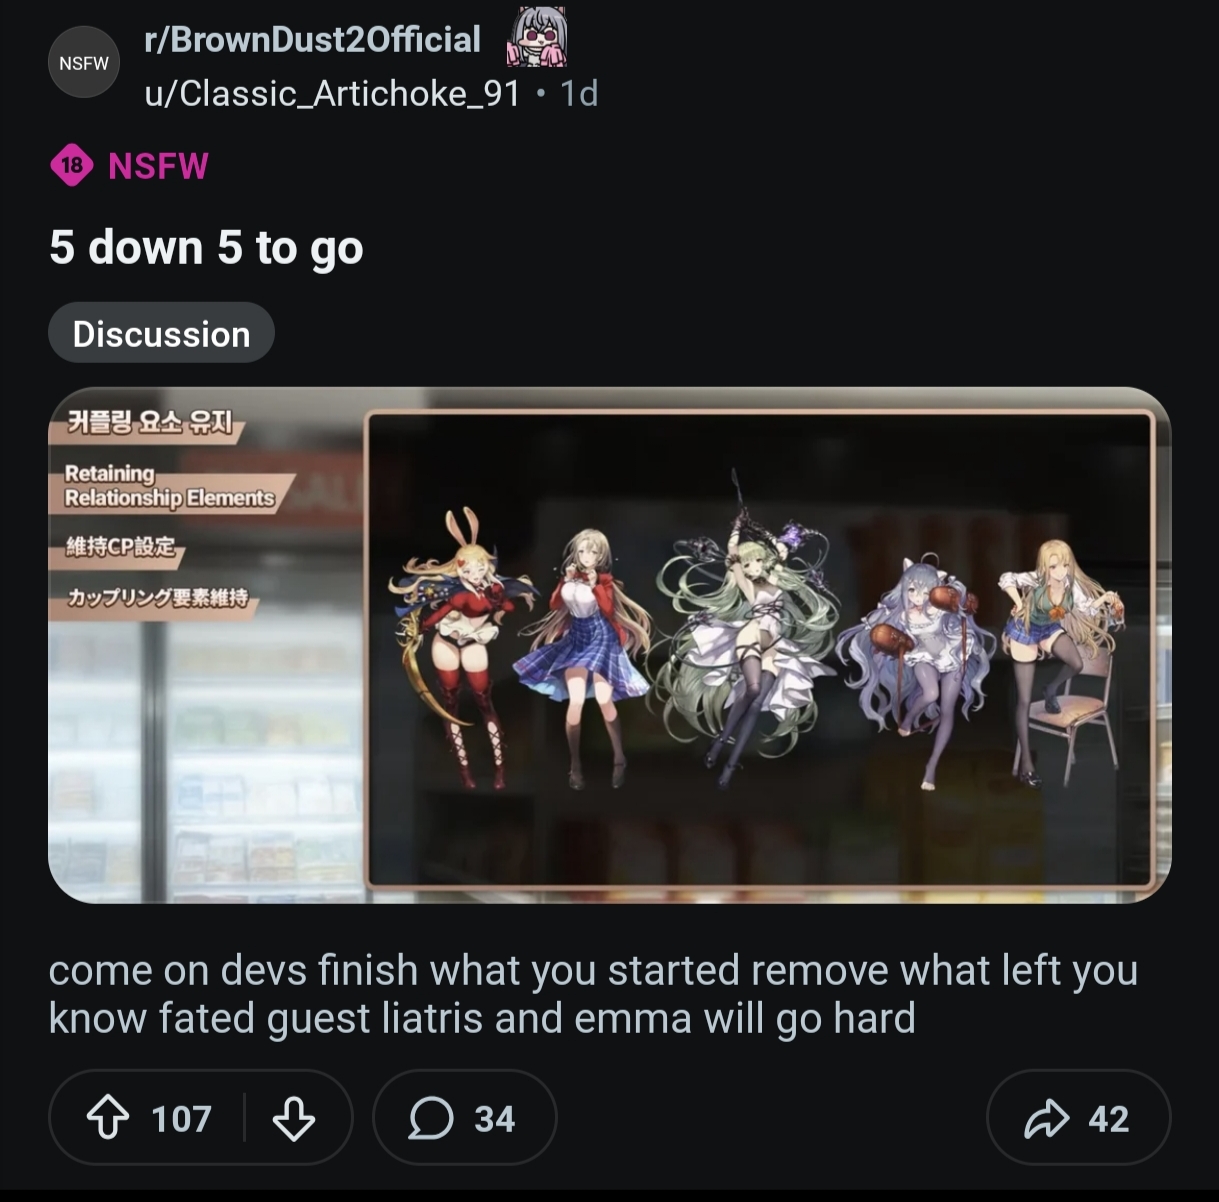Open comments via the speech bubble icon
Viewport: 1219px width, 1202px height.
pyautogui.click(x=431, y=1118)
